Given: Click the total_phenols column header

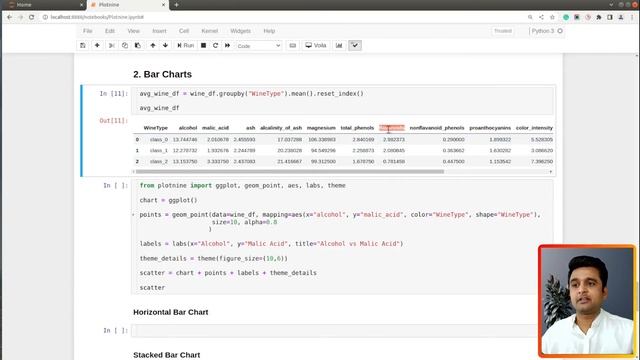Looking at the screenshot, I should coord(357,128).
